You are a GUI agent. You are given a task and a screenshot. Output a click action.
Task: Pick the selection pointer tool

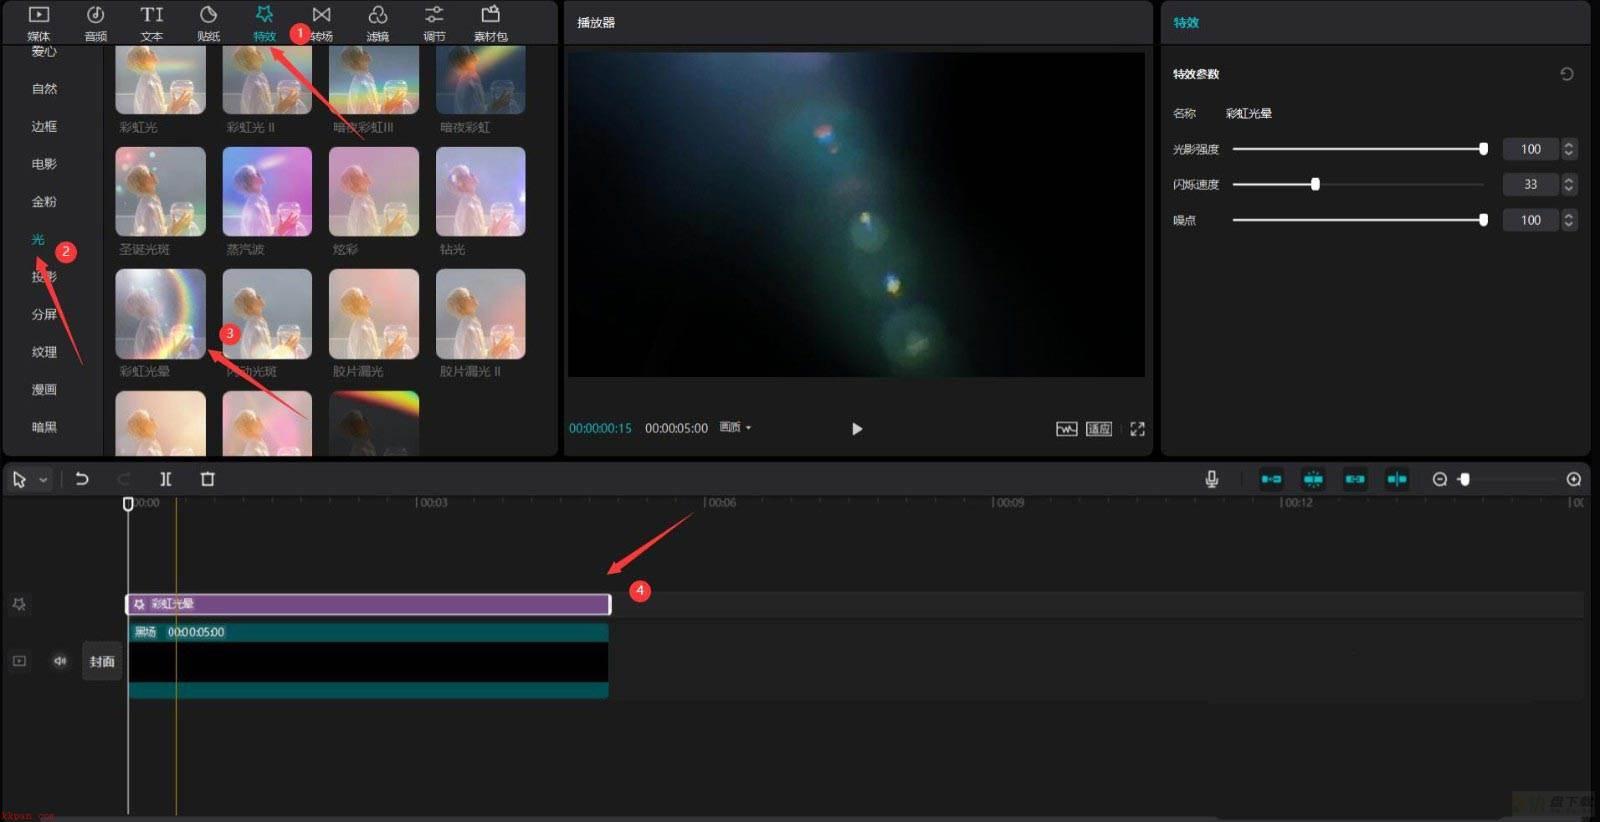(19, 480)
